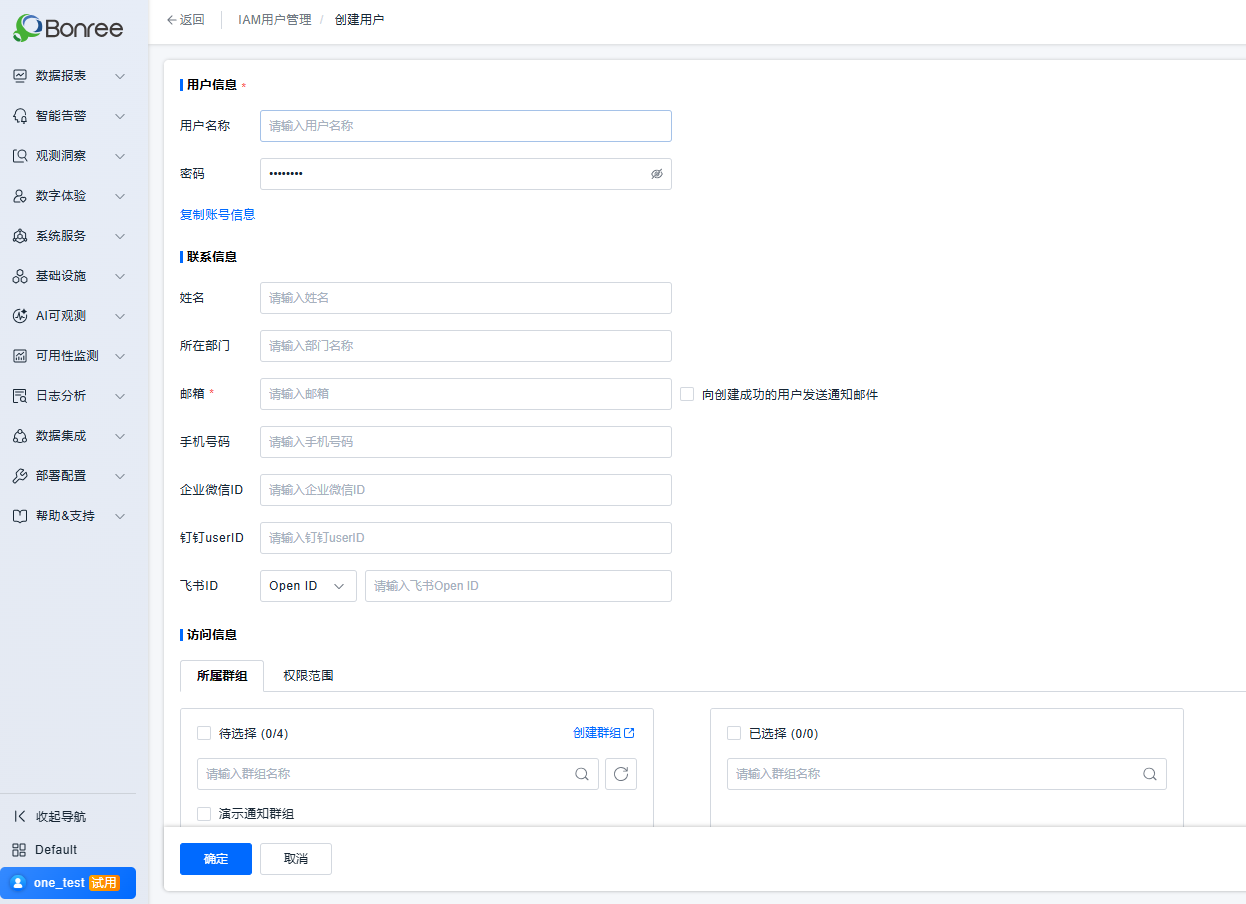Click the 待选择 group name search field

[398, 774]
